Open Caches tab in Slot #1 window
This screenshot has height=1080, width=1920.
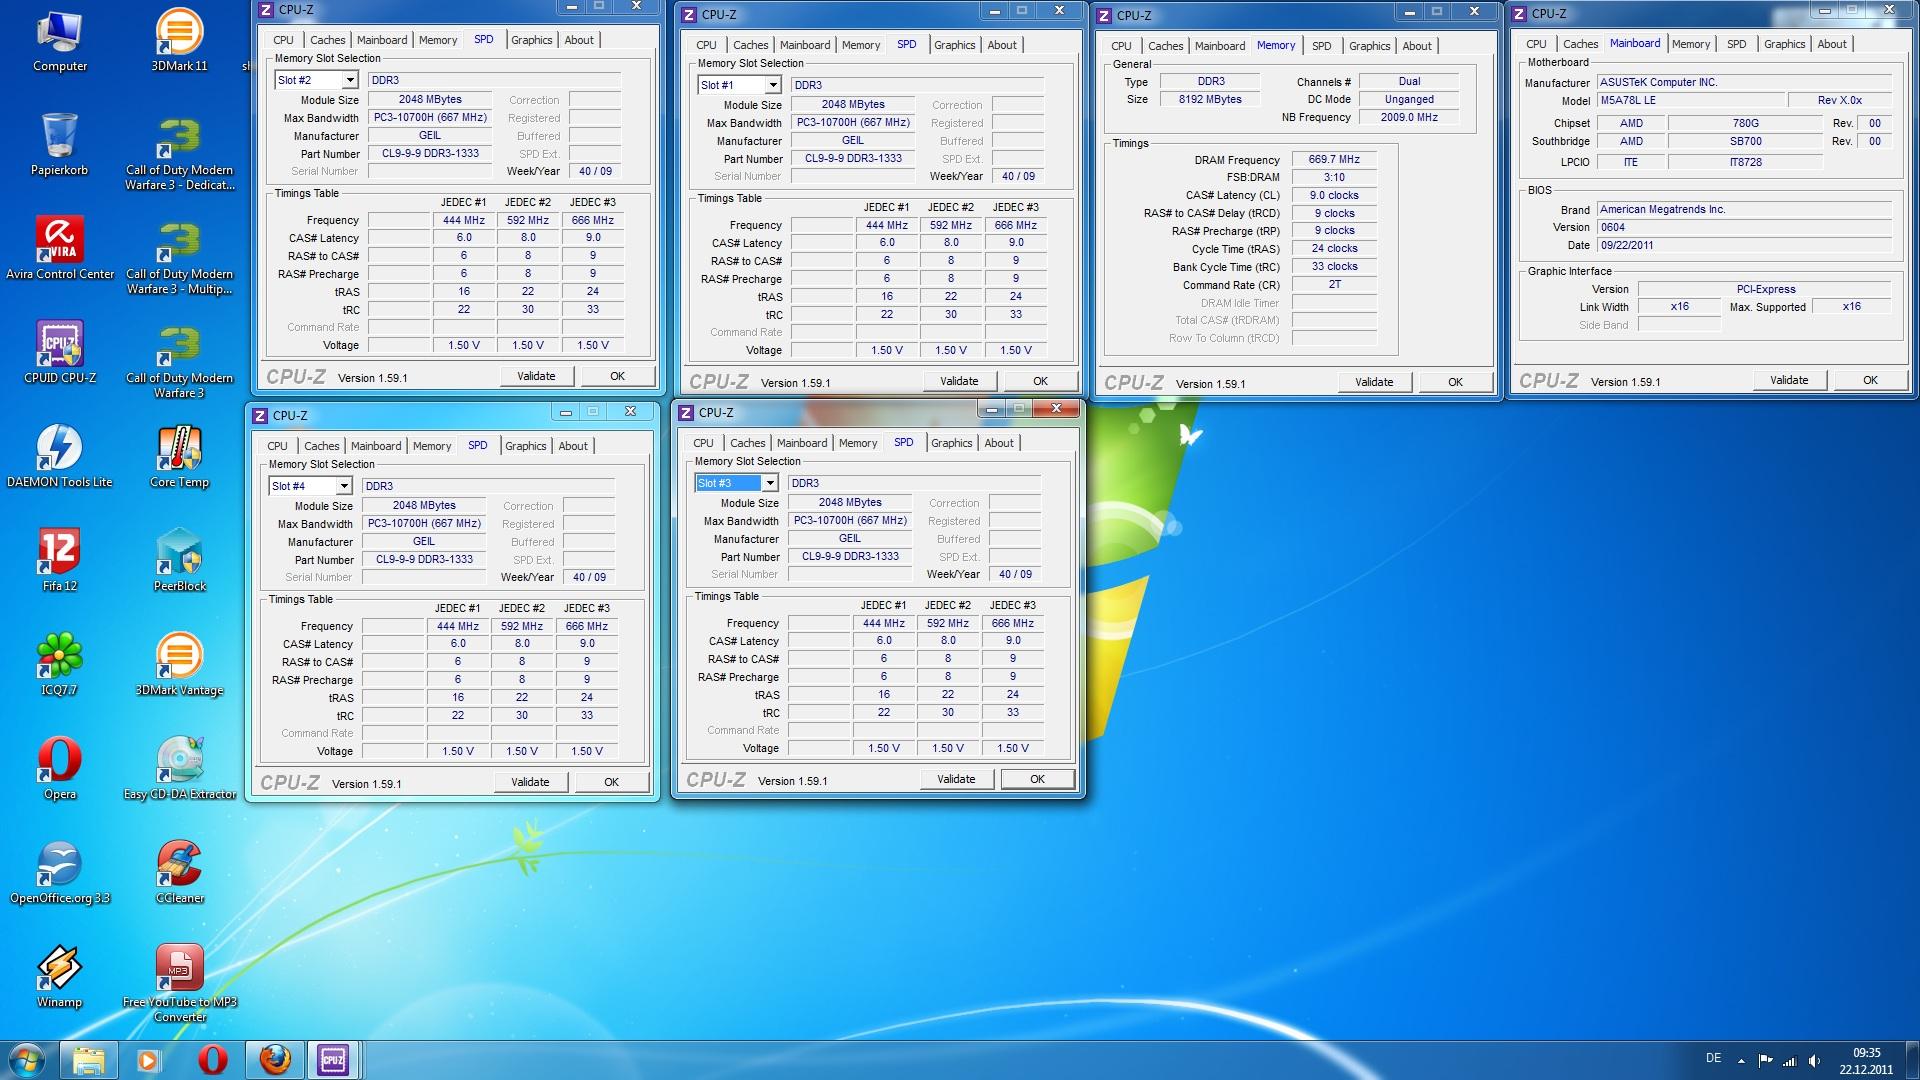[x=751, y=45]
